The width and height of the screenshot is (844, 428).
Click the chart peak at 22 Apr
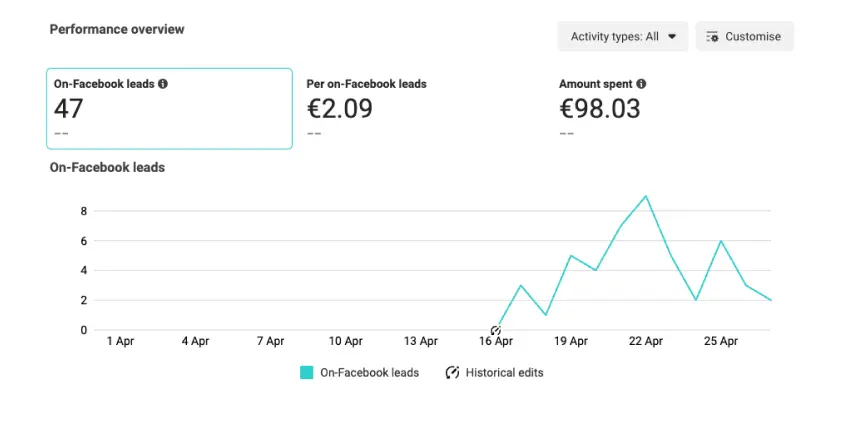tap(647, 196)
